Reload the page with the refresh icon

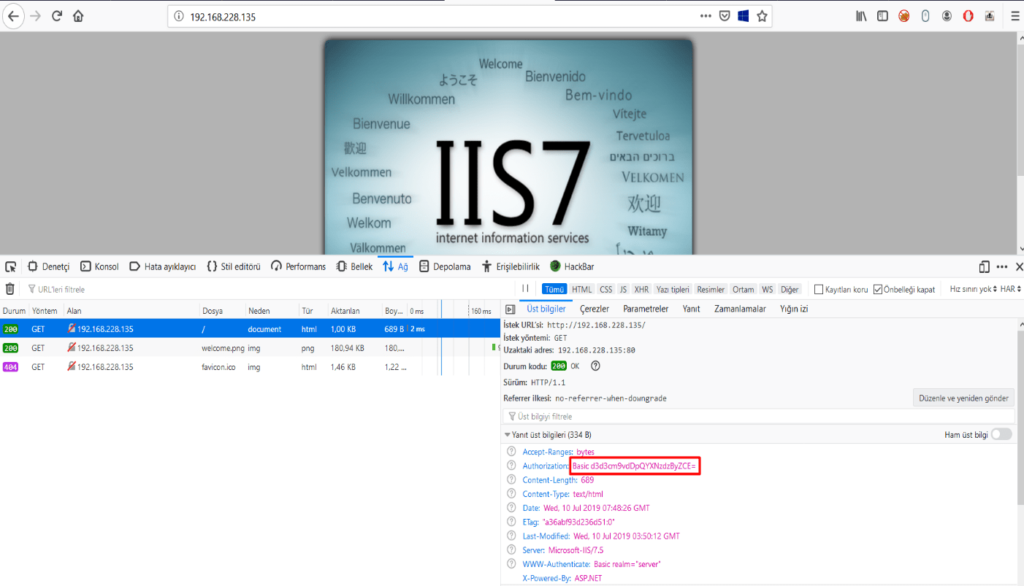point(57,16)
